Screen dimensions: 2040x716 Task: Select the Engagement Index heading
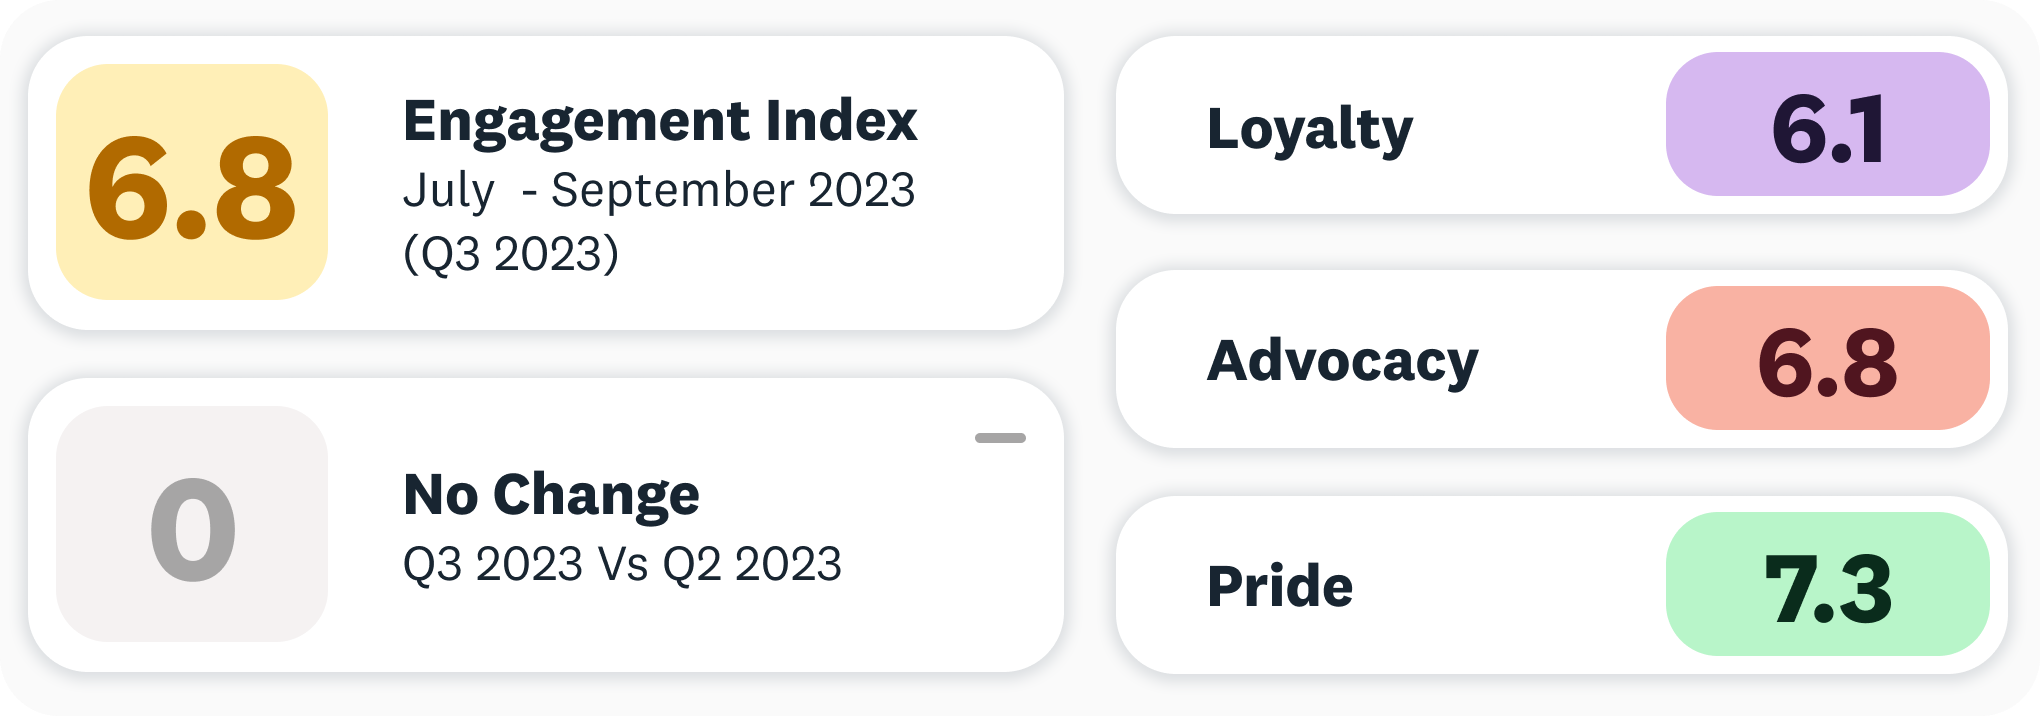point(660,123)
